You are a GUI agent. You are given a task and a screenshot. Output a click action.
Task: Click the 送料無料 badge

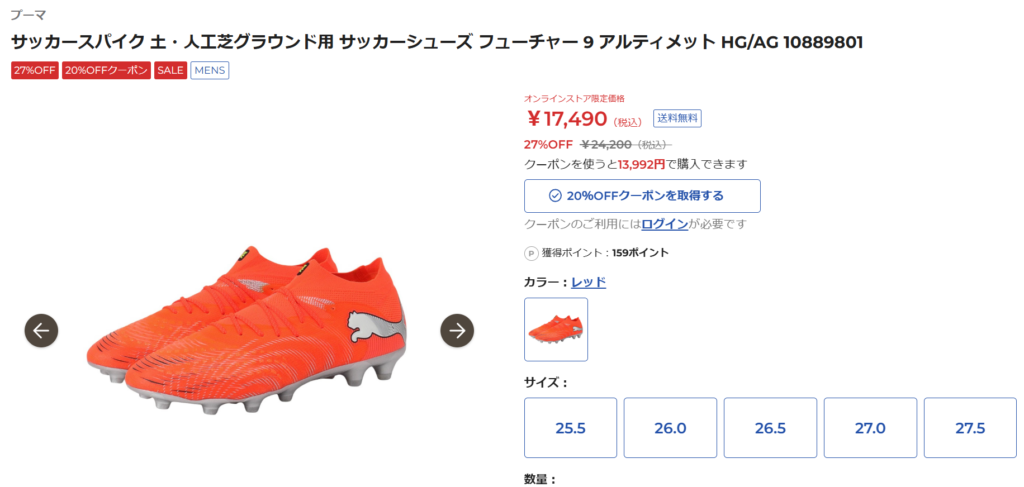click(x=678, y=118)
